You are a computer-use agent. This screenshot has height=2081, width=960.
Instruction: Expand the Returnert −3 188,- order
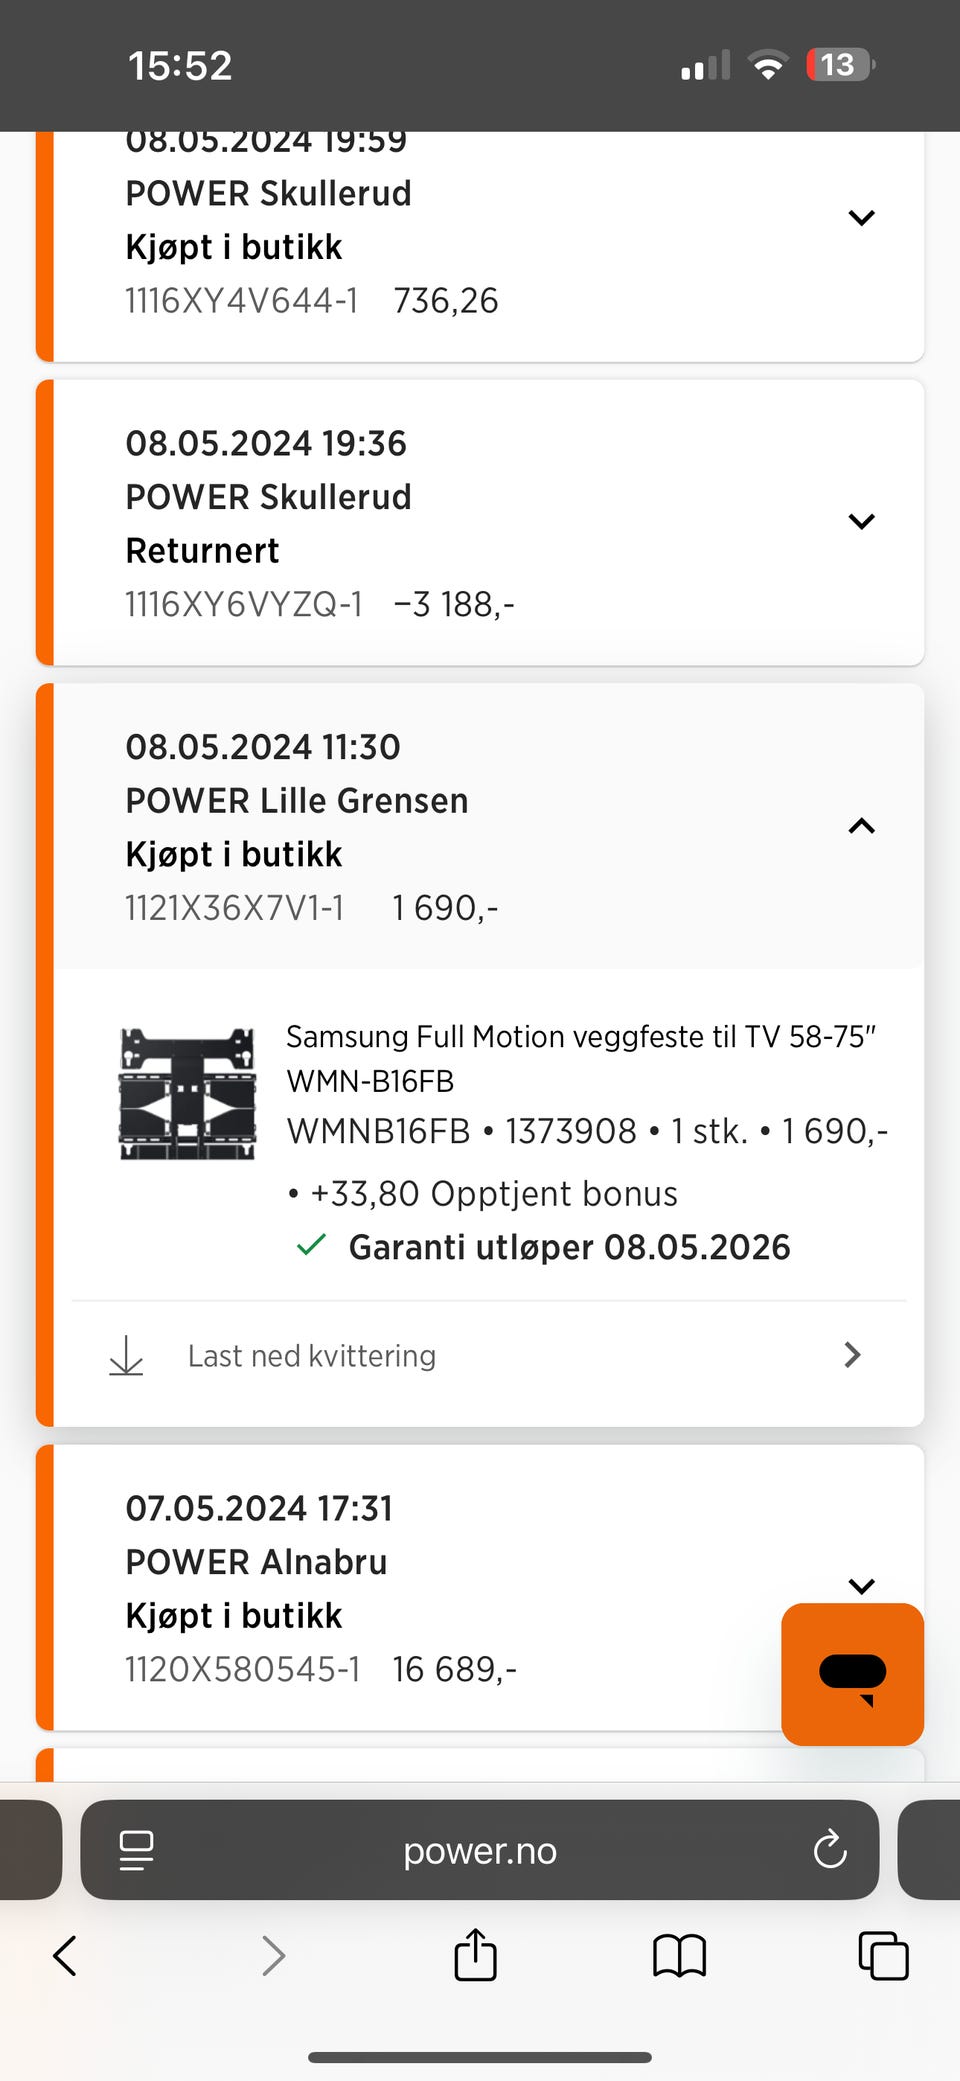(861, 521)
